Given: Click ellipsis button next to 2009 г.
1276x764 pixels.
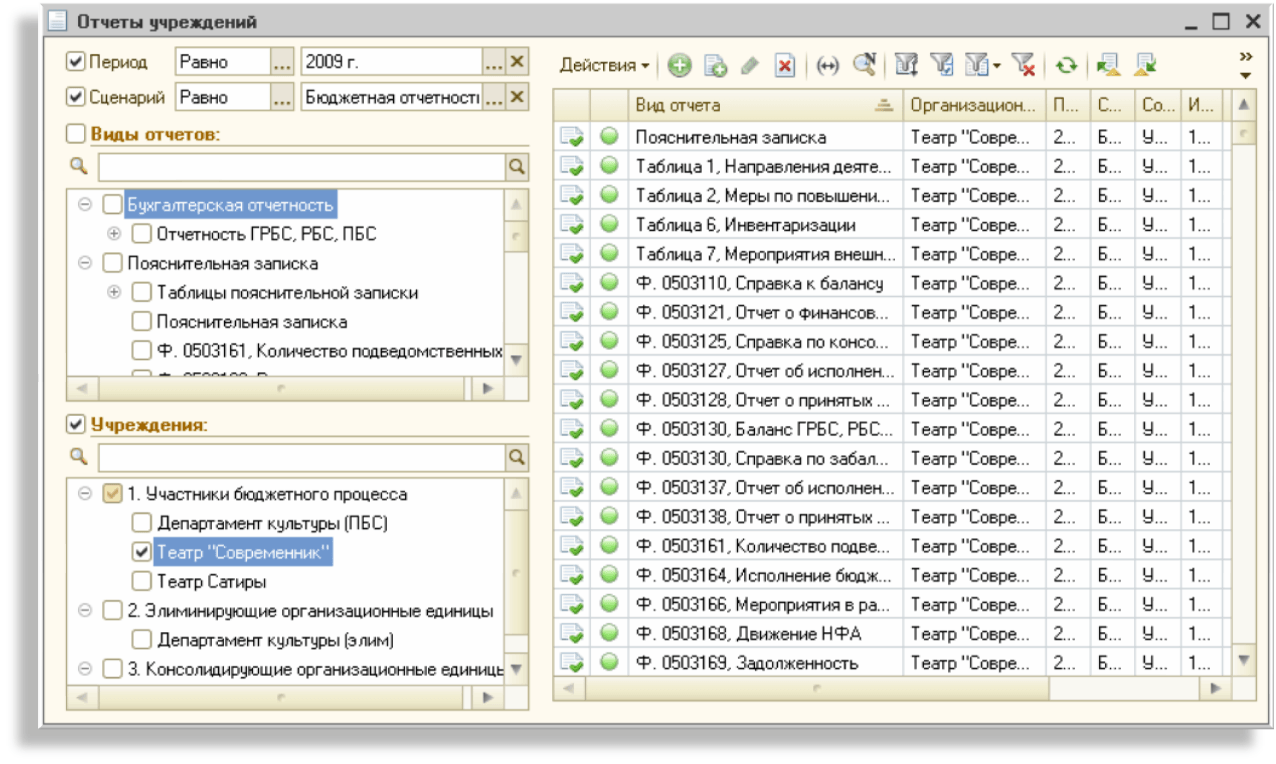Looking at the screenshot, I should [493, 62].
